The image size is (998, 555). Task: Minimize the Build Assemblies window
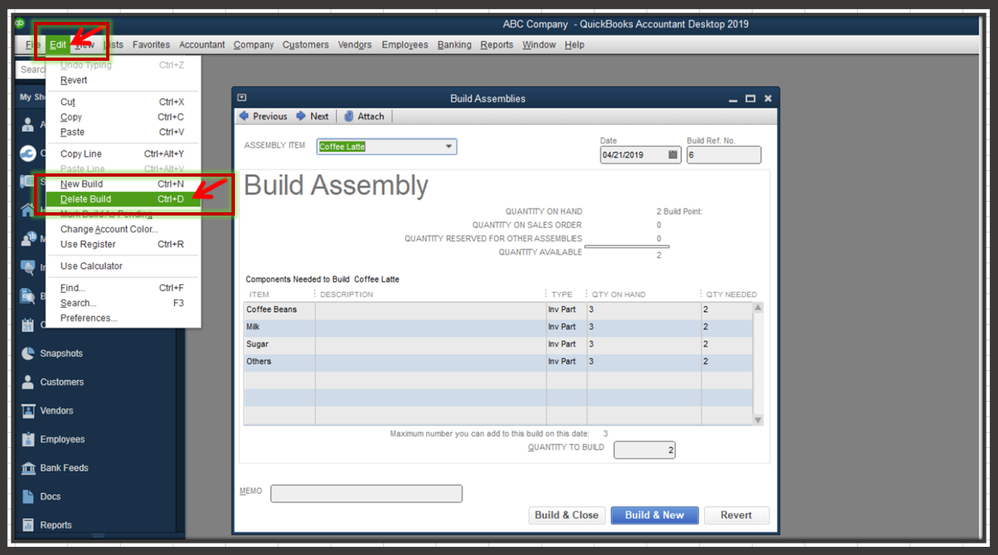pyautogui.click(x=733, y=99)
